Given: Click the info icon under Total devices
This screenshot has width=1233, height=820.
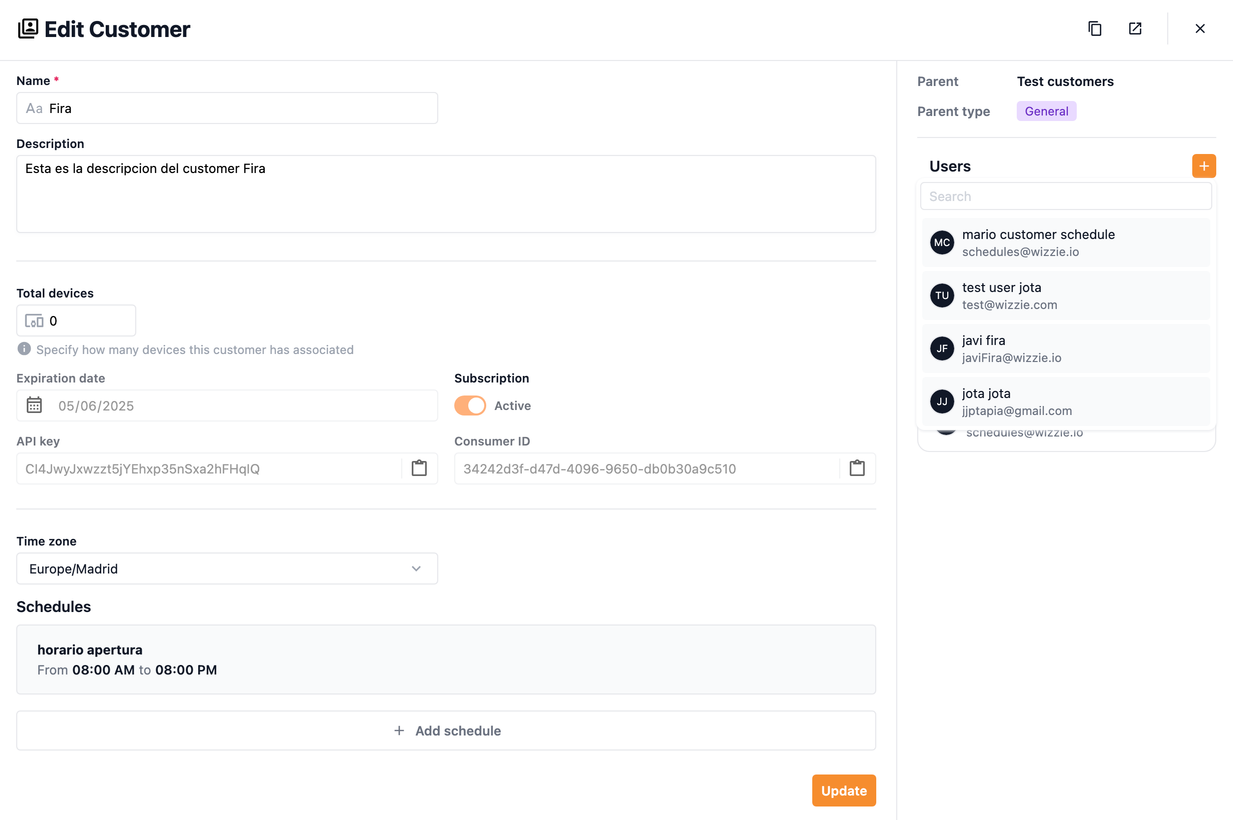Looking at the screenshot, I should coord(24,349).
